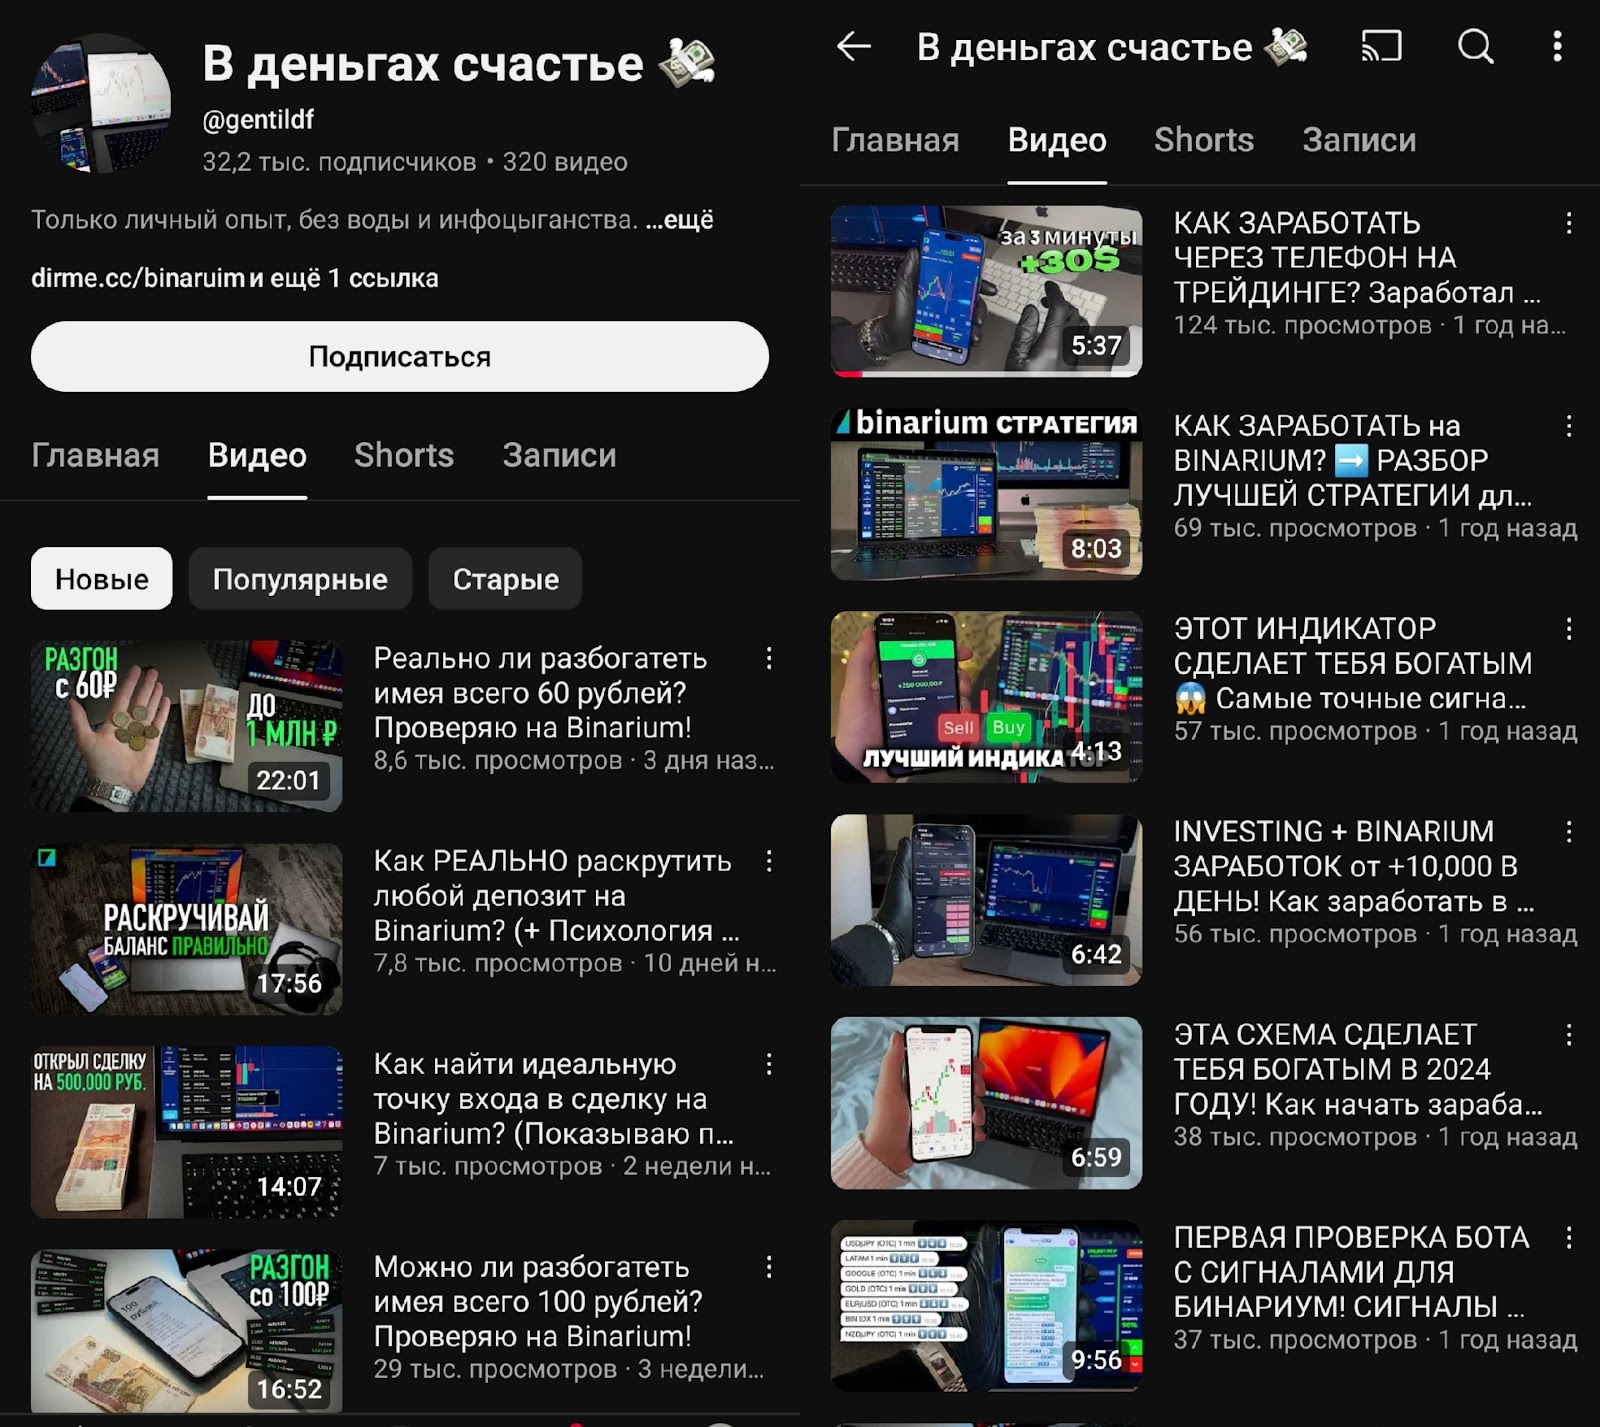1600x1427 pixels.
Task: Open the dirme.cc/binaruim link
Action: (x=138, y=278)
